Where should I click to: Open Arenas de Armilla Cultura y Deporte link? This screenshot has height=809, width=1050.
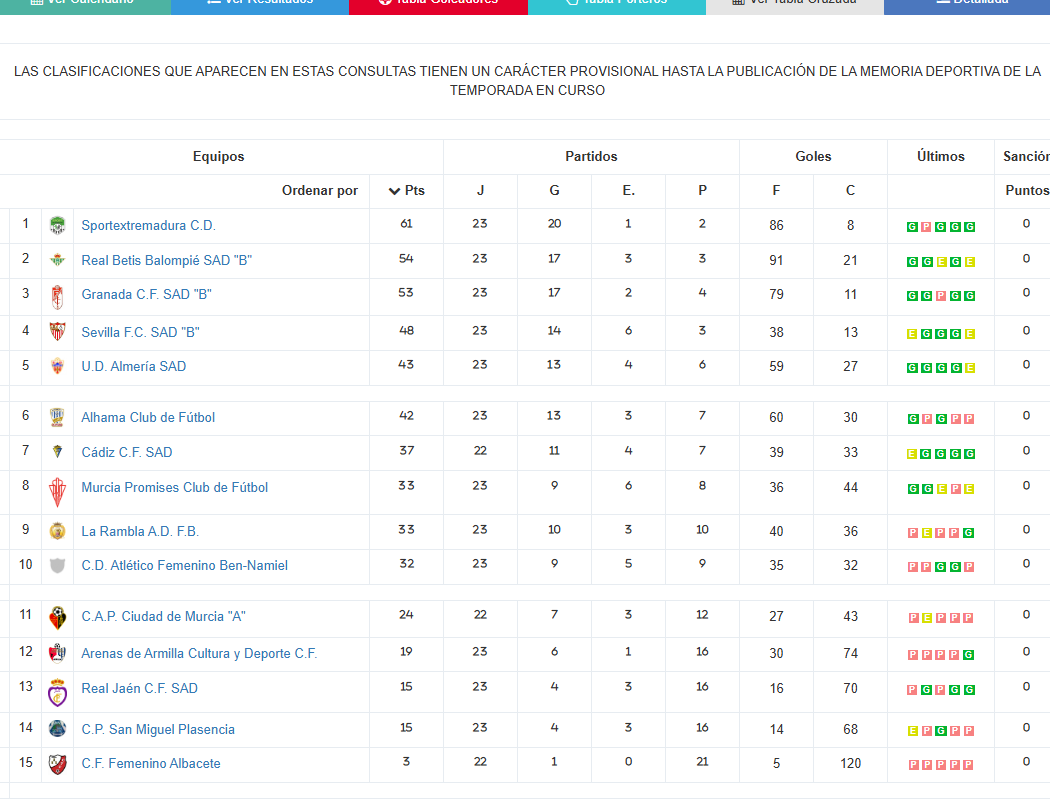200,654
